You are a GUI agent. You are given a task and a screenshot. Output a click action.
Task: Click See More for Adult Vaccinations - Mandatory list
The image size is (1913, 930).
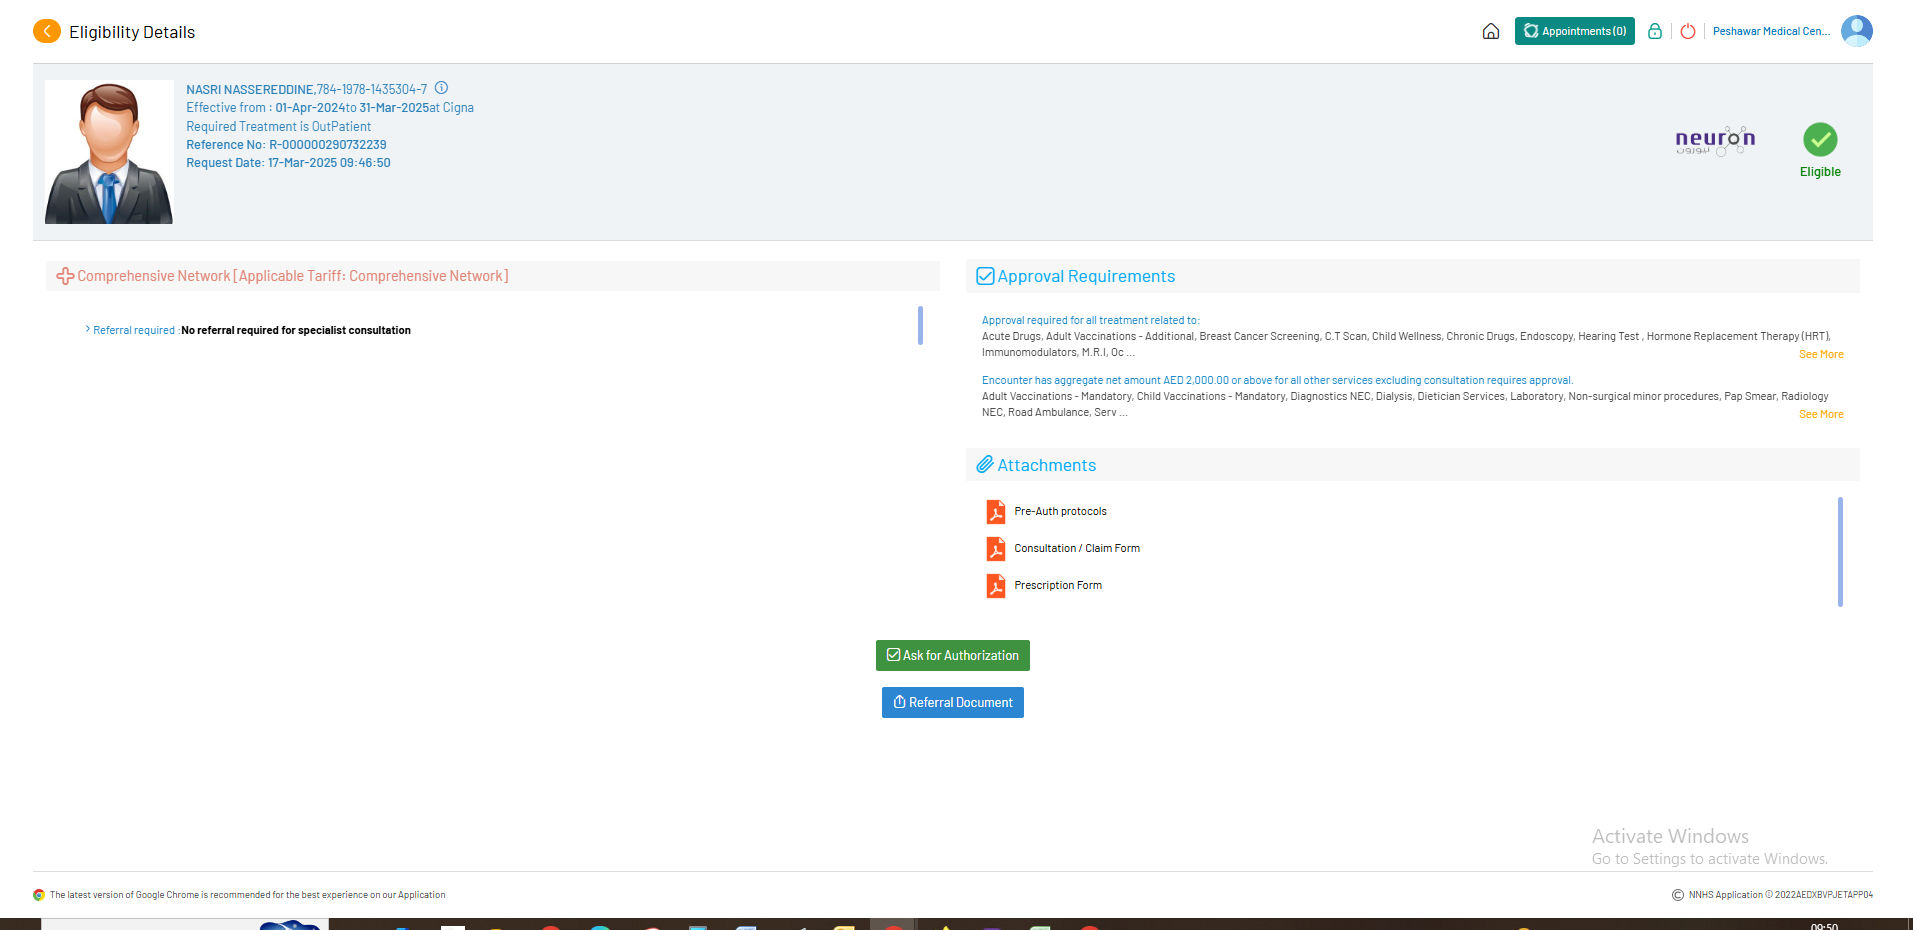[x=1821, y=414]
